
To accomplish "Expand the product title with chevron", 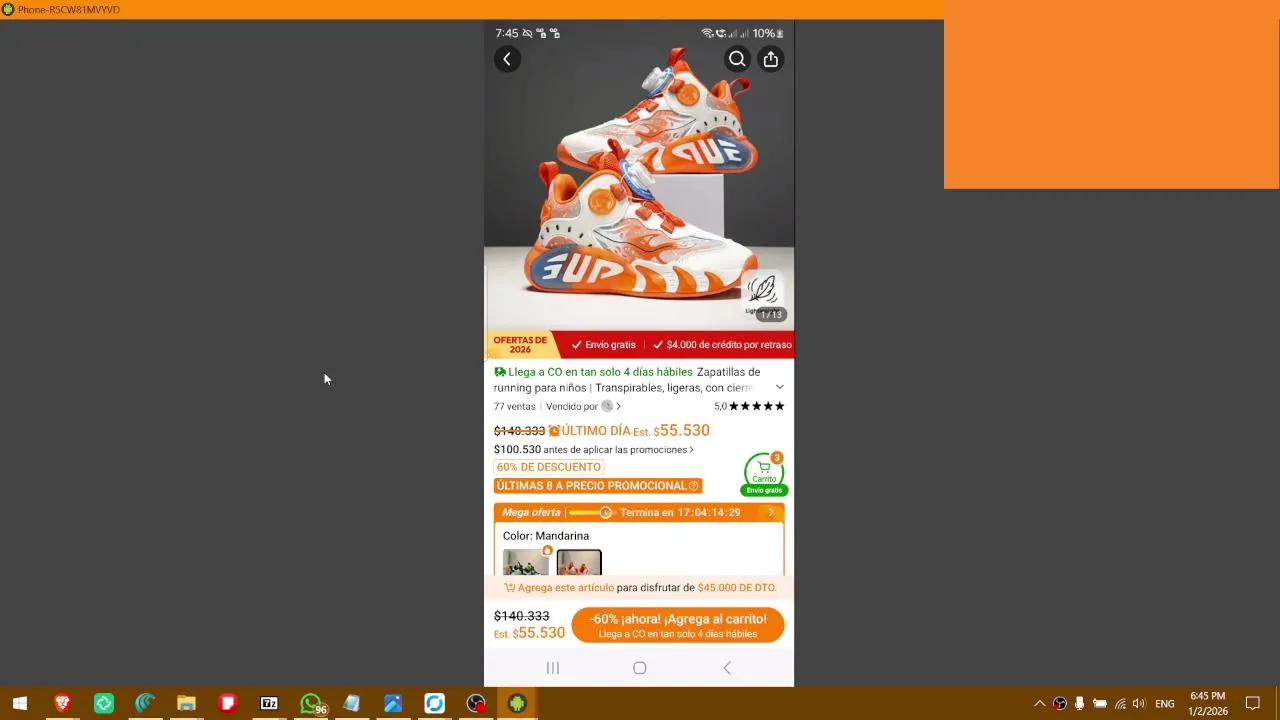I will tap(780, 387).
